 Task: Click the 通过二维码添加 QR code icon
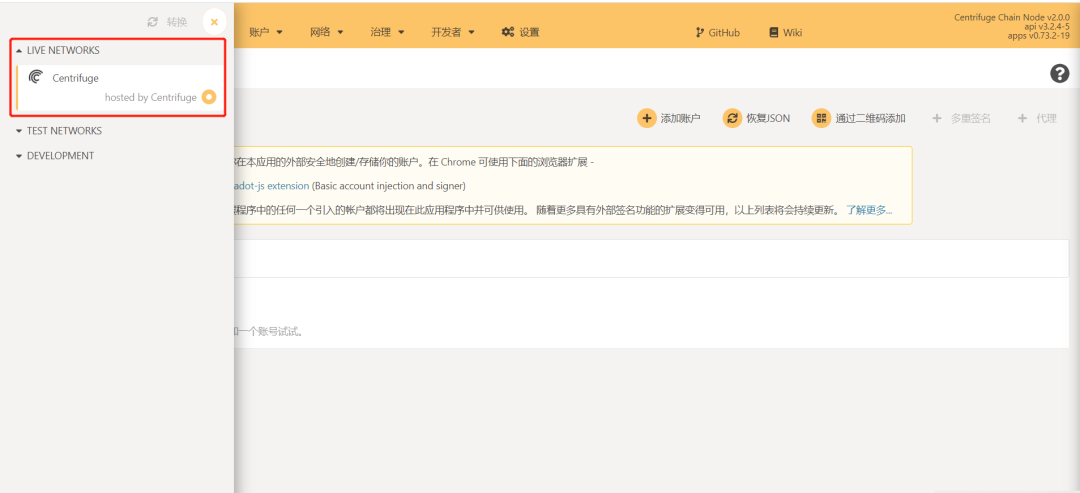pyautogui.click(x=821, y=118)
